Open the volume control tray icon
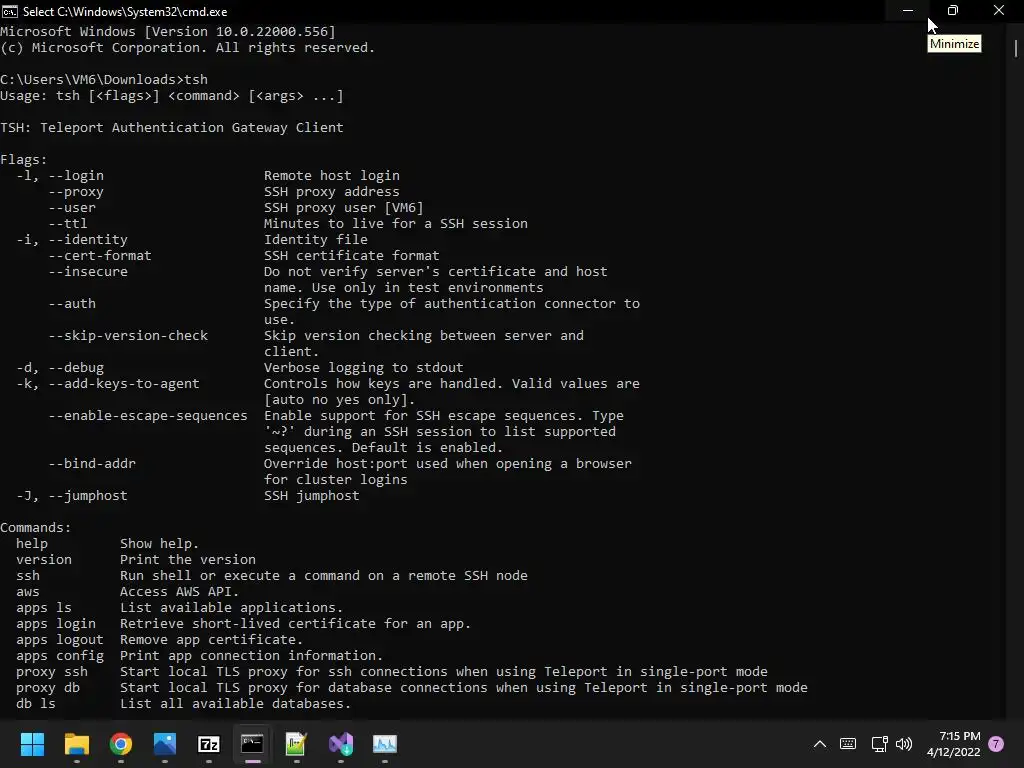Screen dimensions: 1024x768 tap(904, 744)
